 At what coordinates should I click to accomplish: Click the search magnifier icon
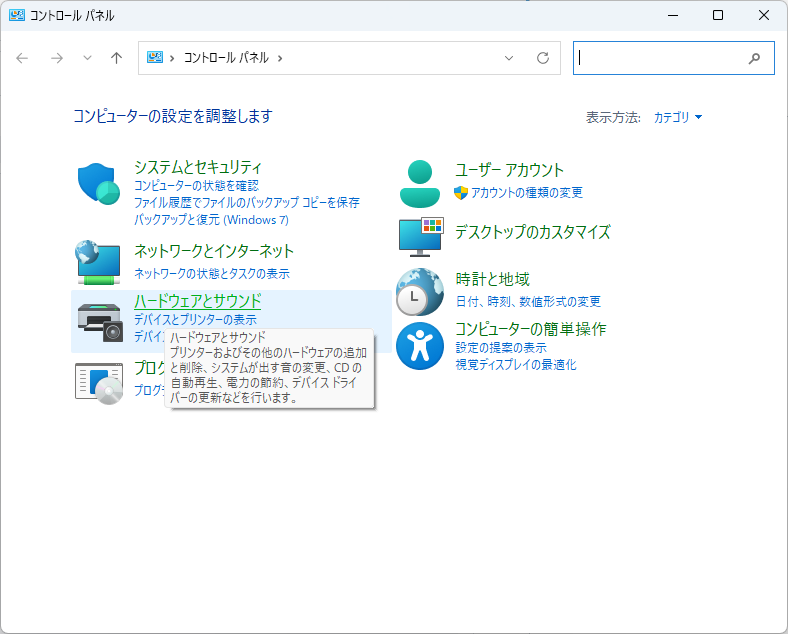pos(754,58)
